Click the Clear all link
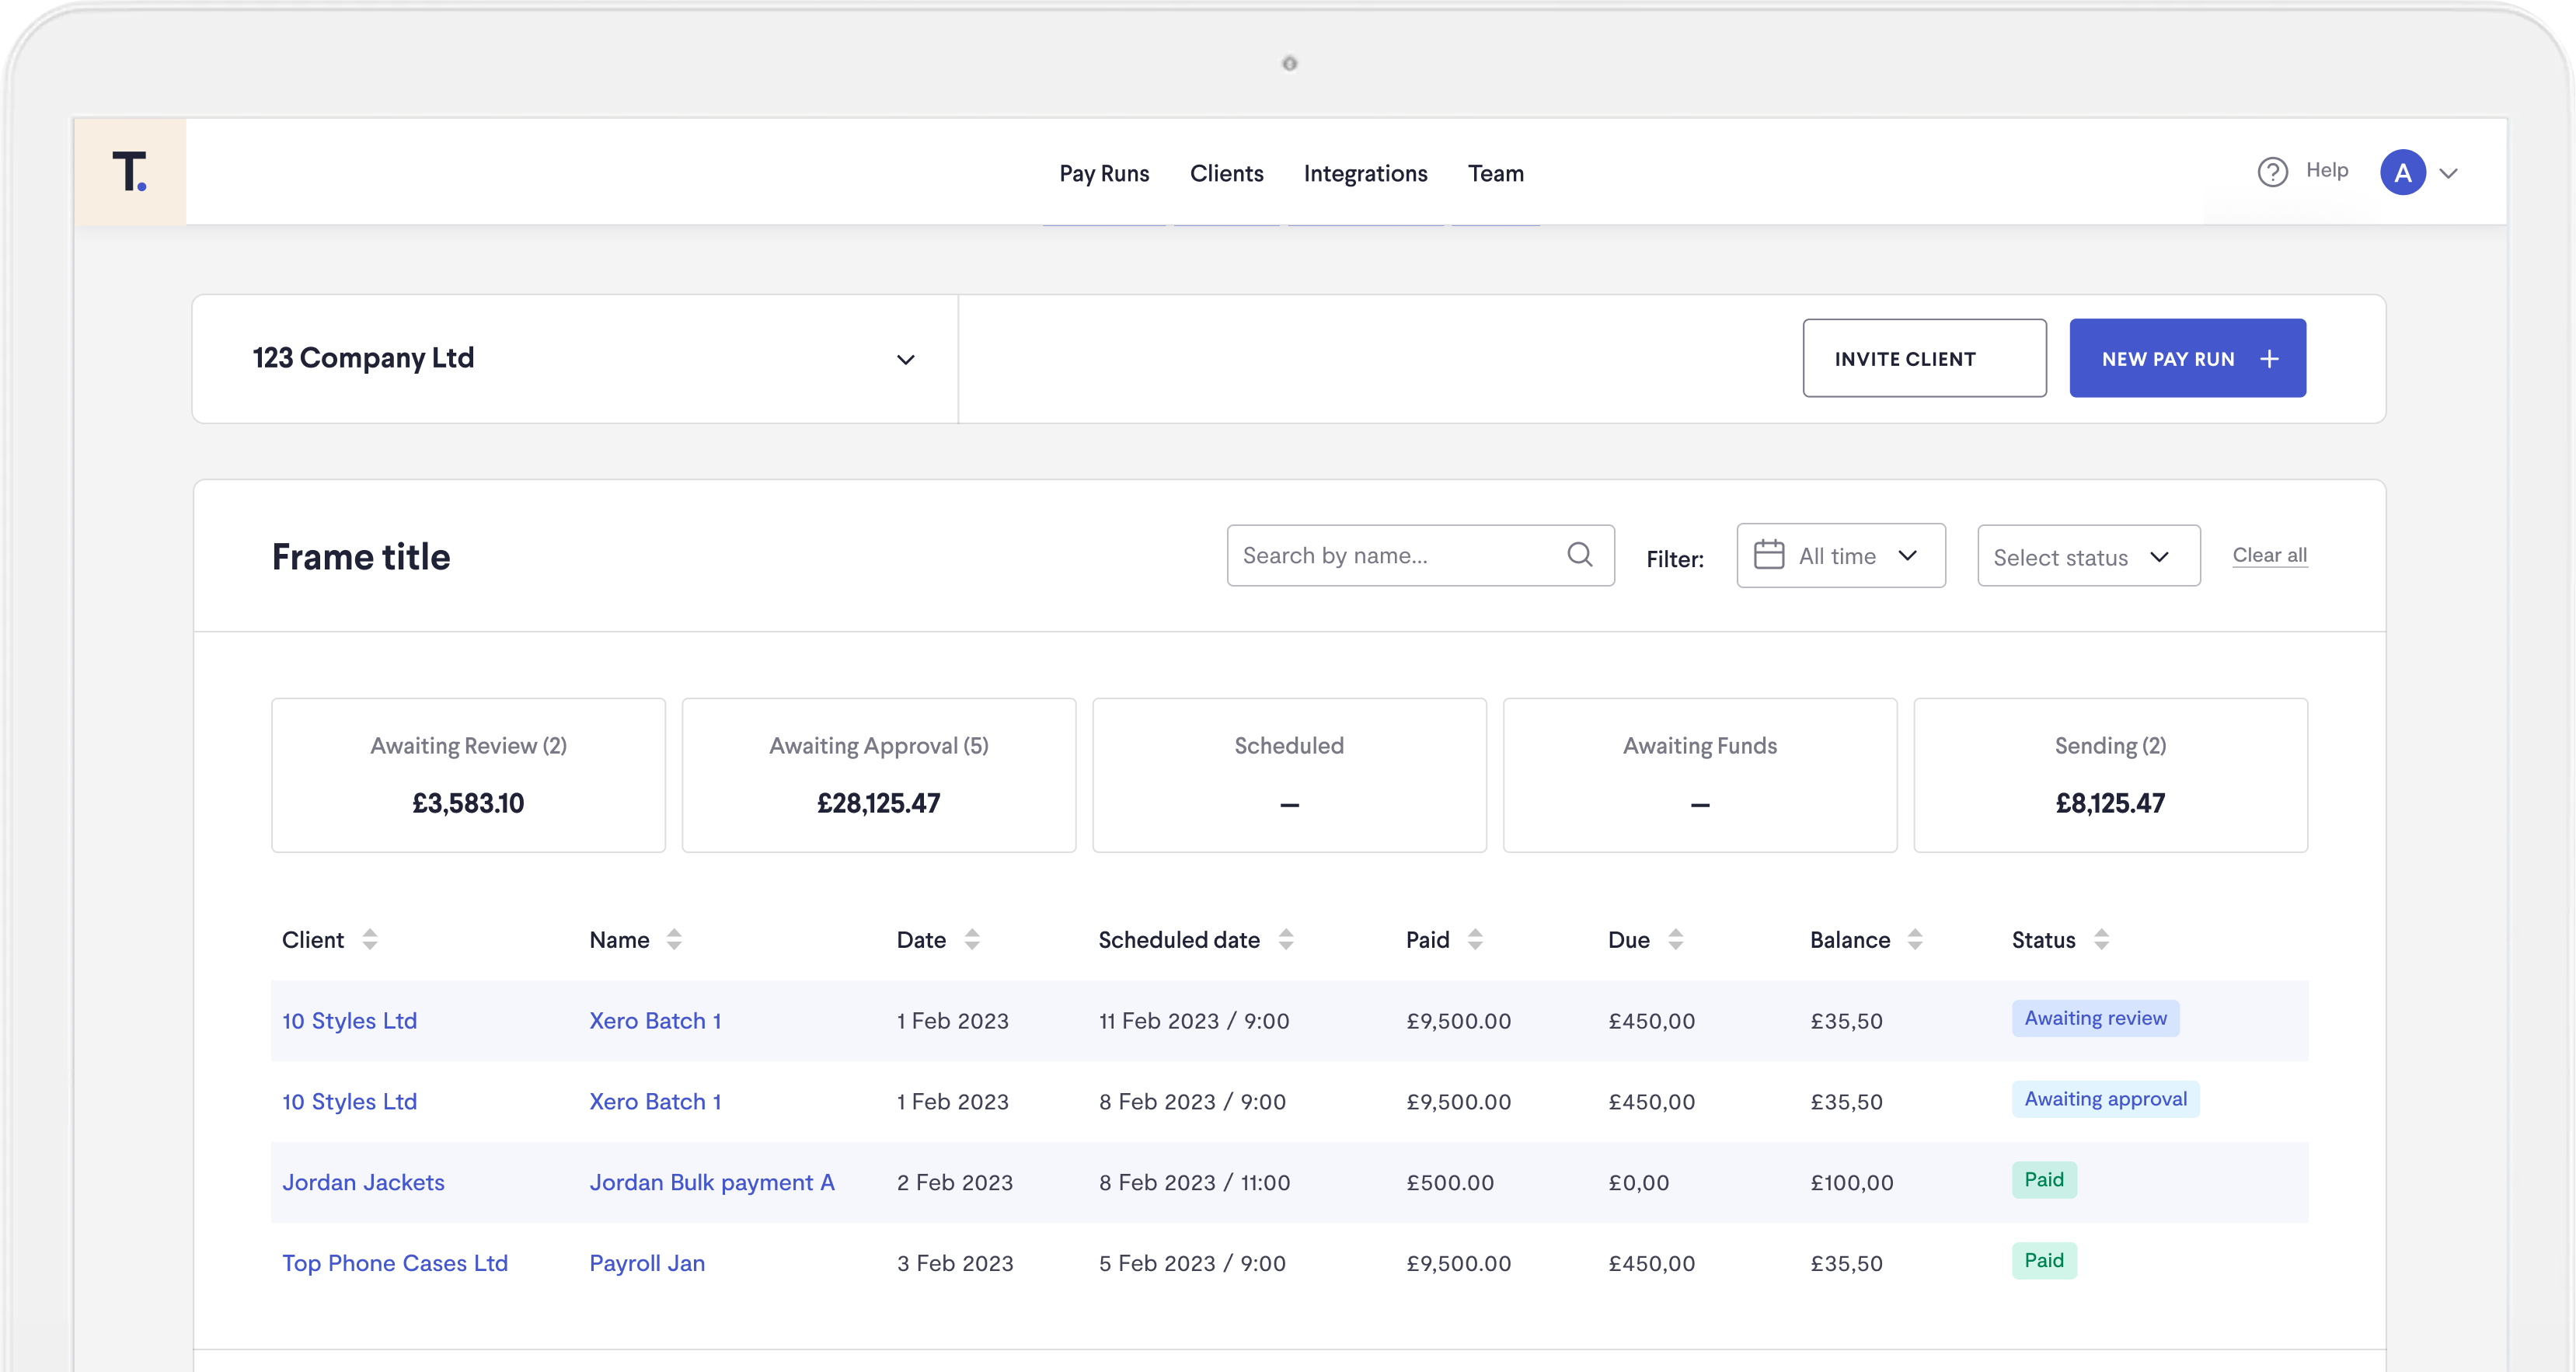The height and width of the screenshot is (1372, 2576). (2270, 556)
